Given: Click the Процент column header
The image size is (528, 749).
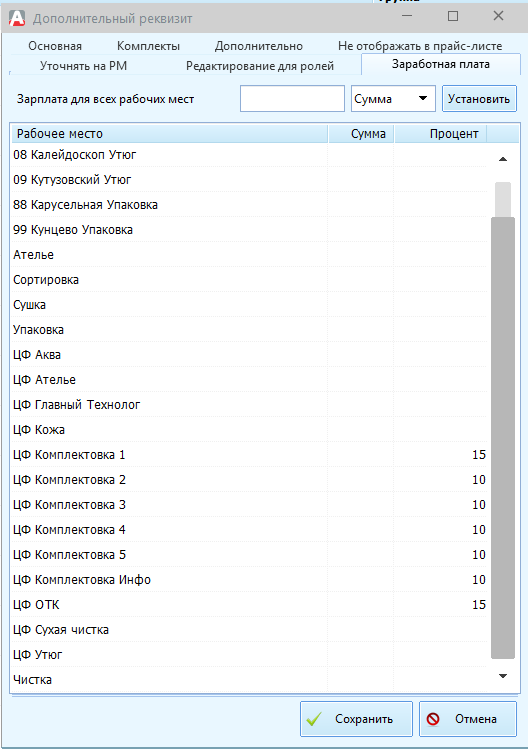Looking at the screenshot, I should click(x=441, y=134).
